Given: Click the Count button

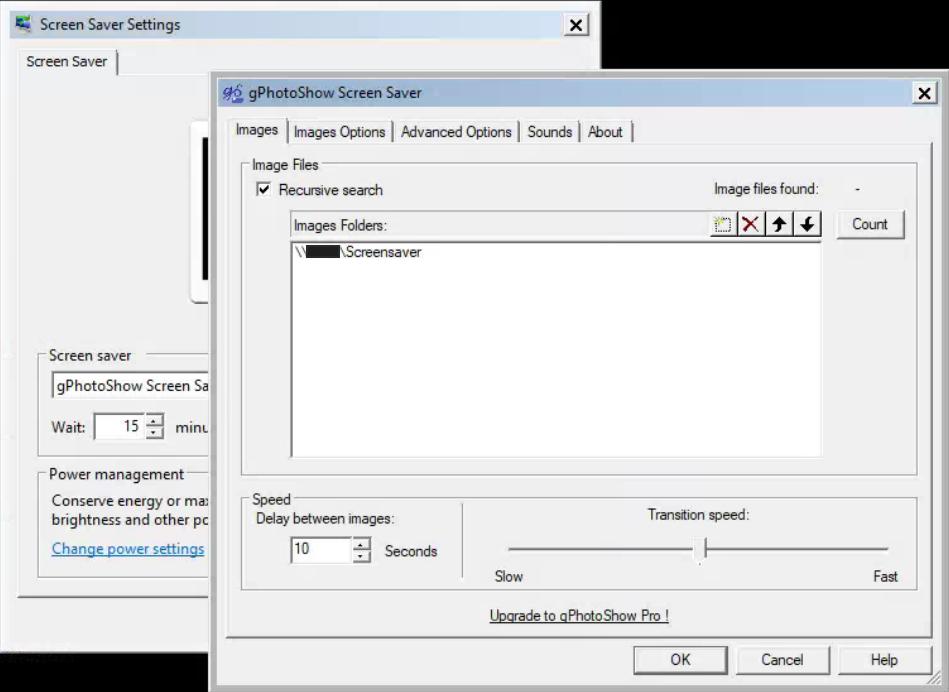Looking at the screenshot, I should (x=870, y=225).
